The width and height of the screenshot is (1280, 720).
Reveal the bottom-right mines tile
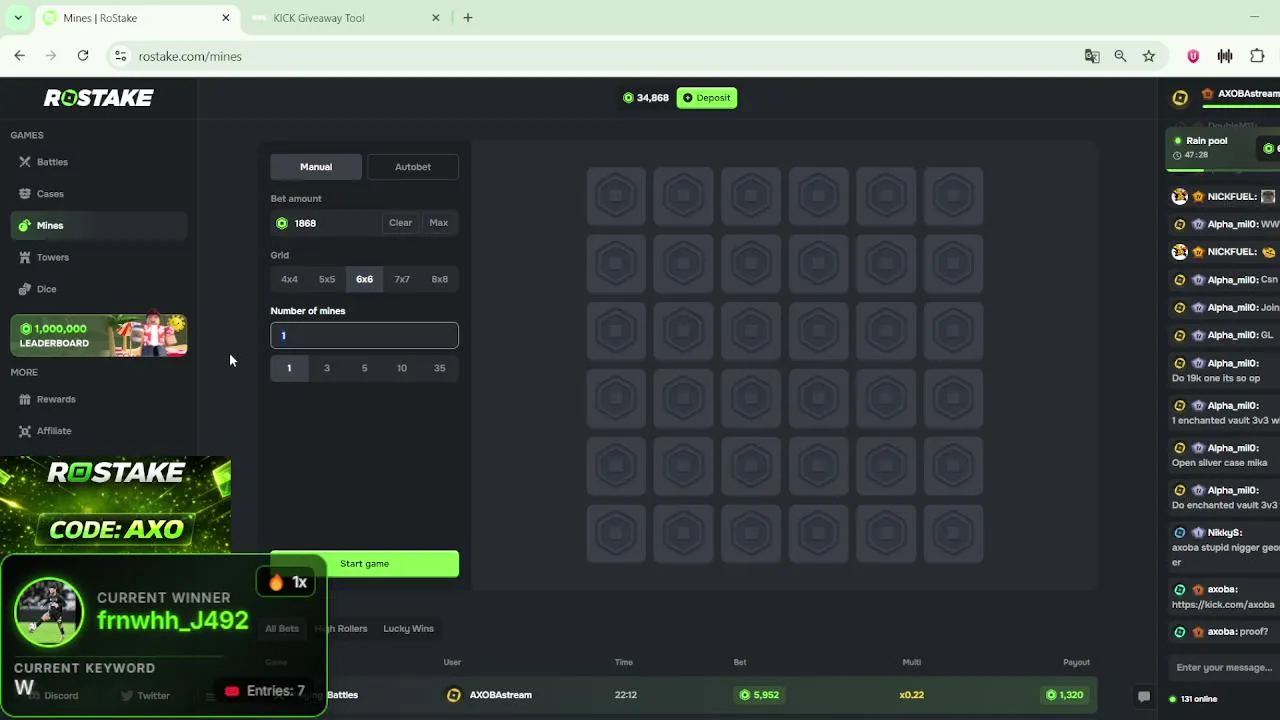953,533
